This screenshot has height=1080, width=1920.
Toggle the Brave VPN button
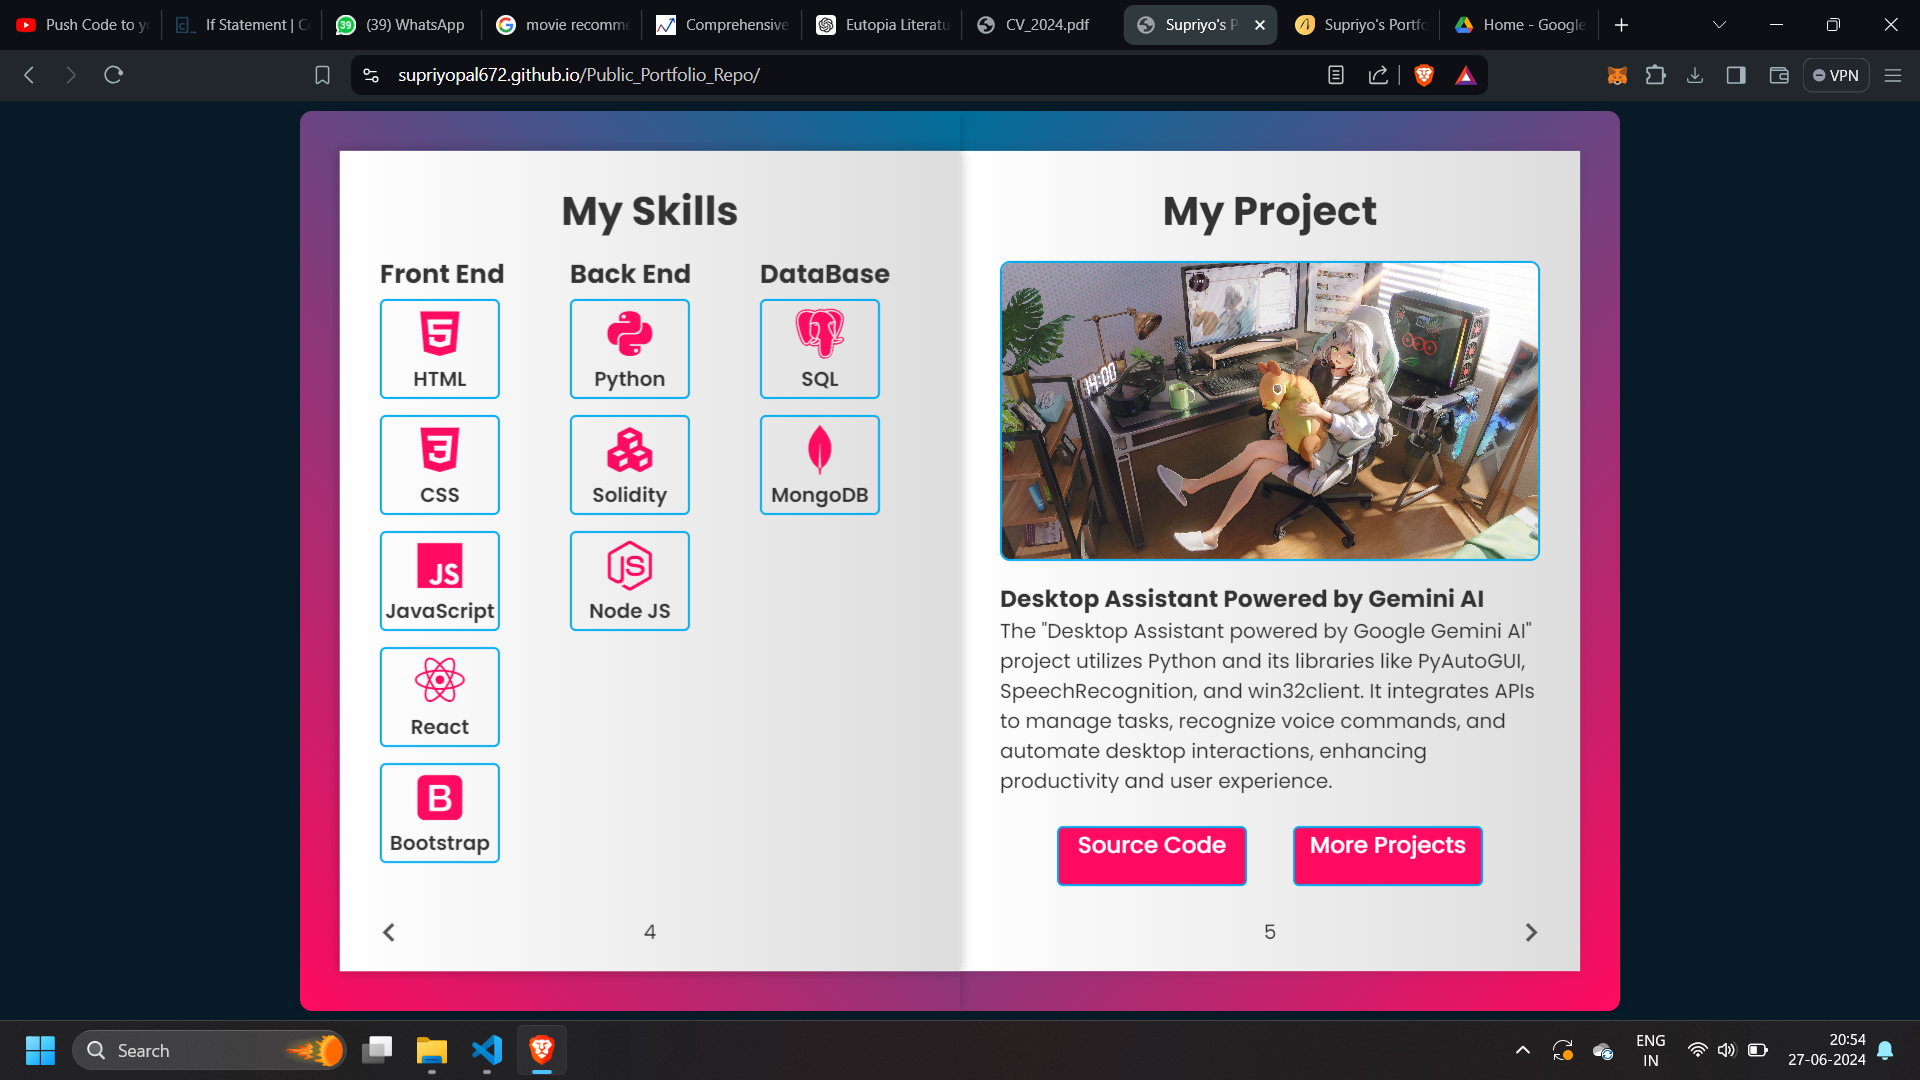point(1836,75)
